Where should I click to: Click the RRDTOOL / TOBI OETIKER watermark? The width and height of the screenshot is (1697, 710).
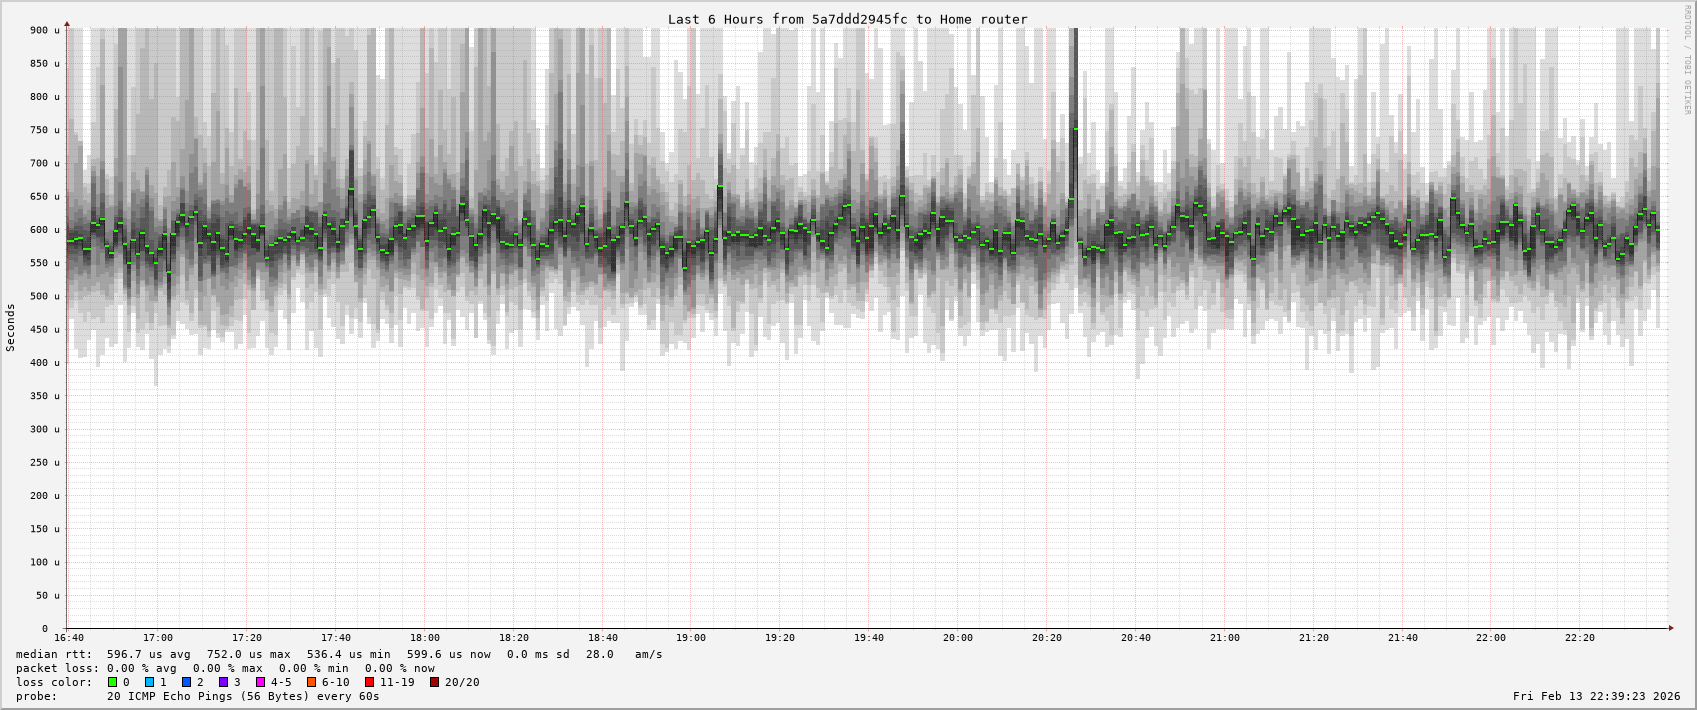(x=1688, y=60)
